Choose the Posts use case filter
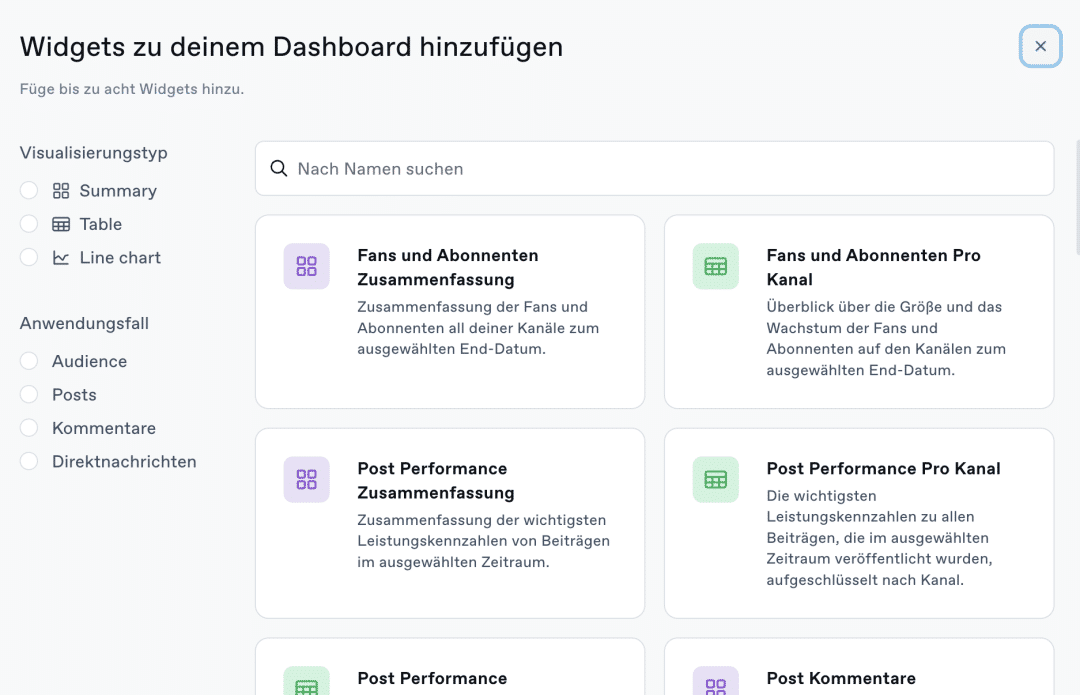This screenshot has height=695, width=1080. coord(29,395)
